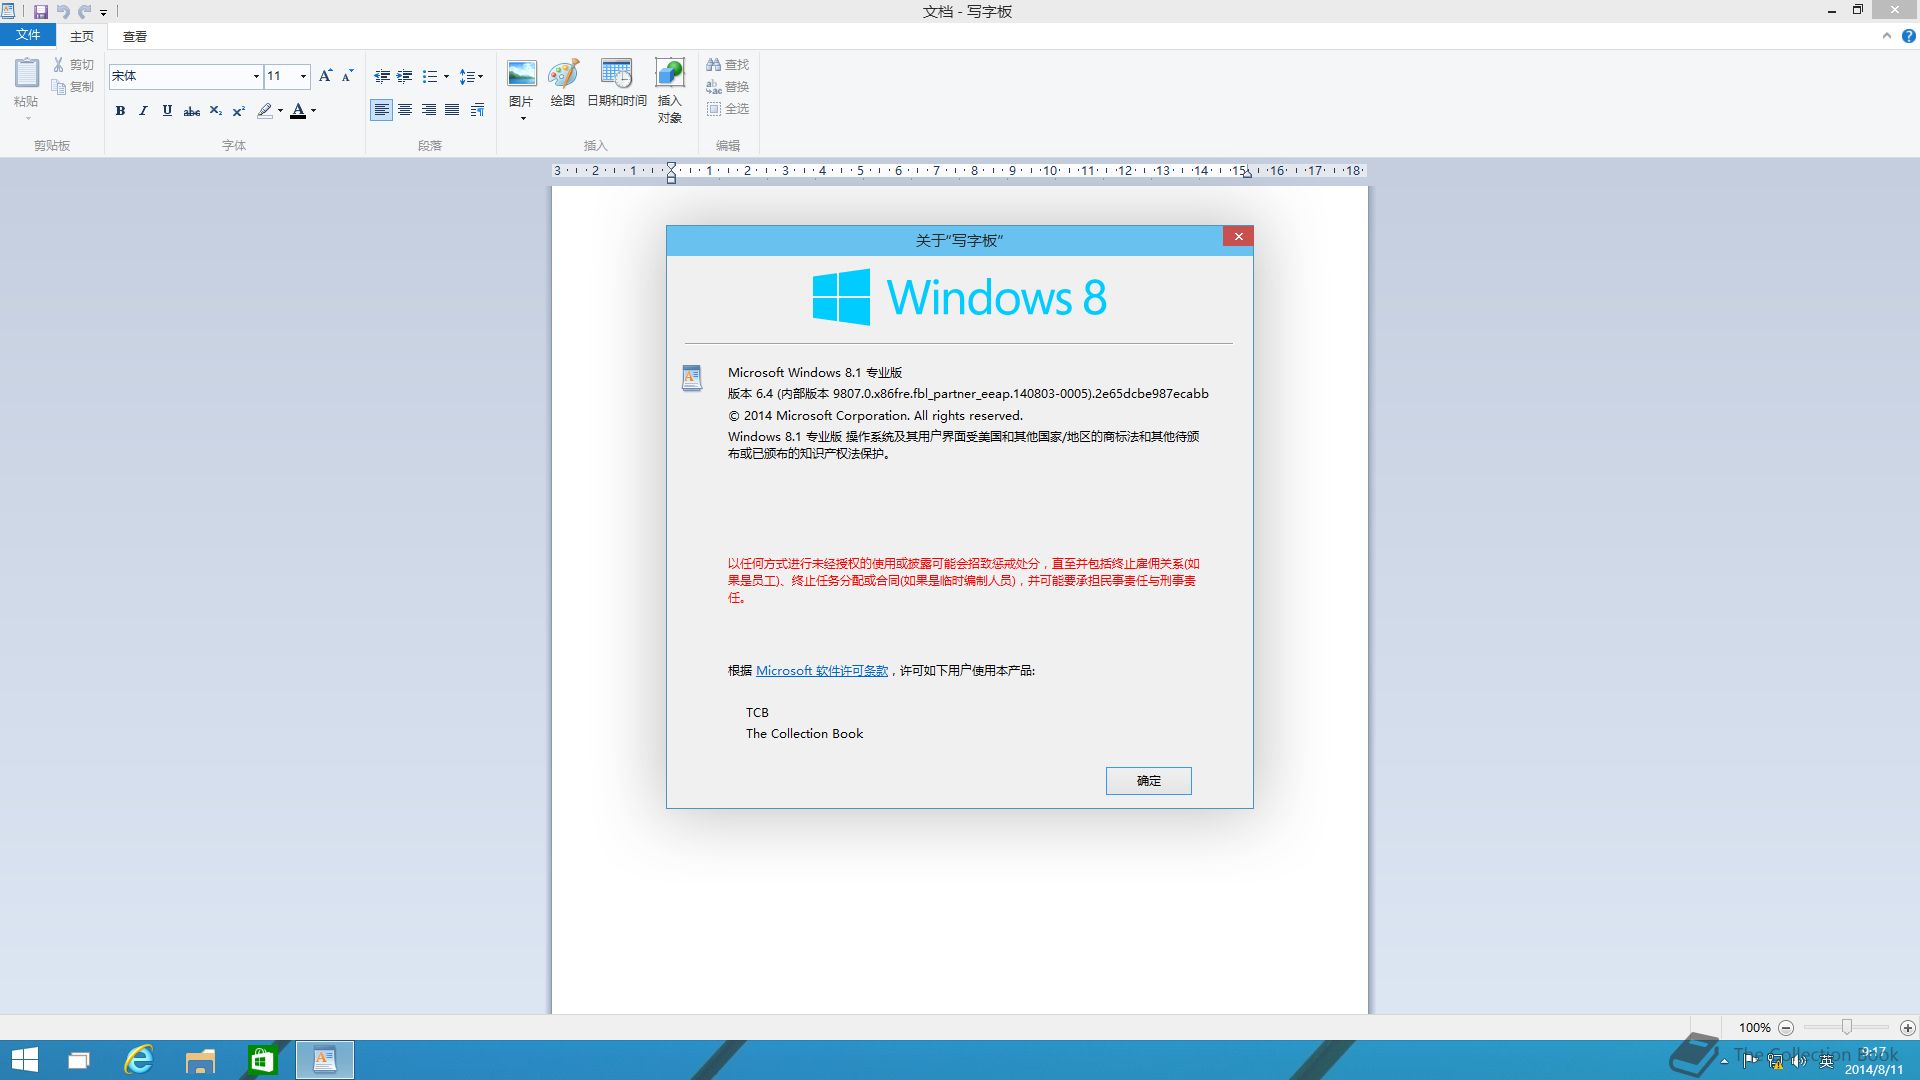Toggle bold formatting
1920x1080 pixels.
pyautogui.click(x=120, y=111)
